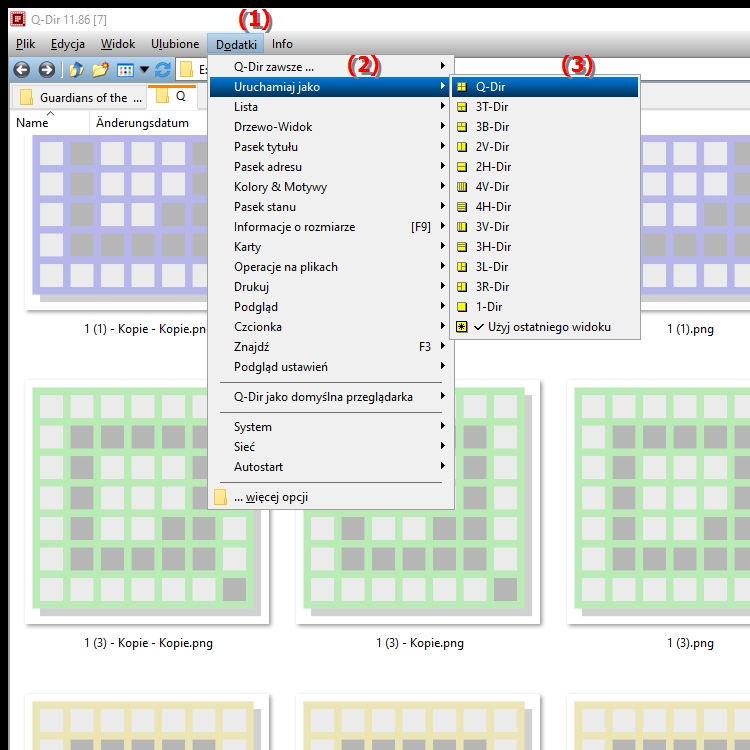Viewport: 750px width, 750px height.
Task: Open the Info menu
Action: (x=282, y=44)
